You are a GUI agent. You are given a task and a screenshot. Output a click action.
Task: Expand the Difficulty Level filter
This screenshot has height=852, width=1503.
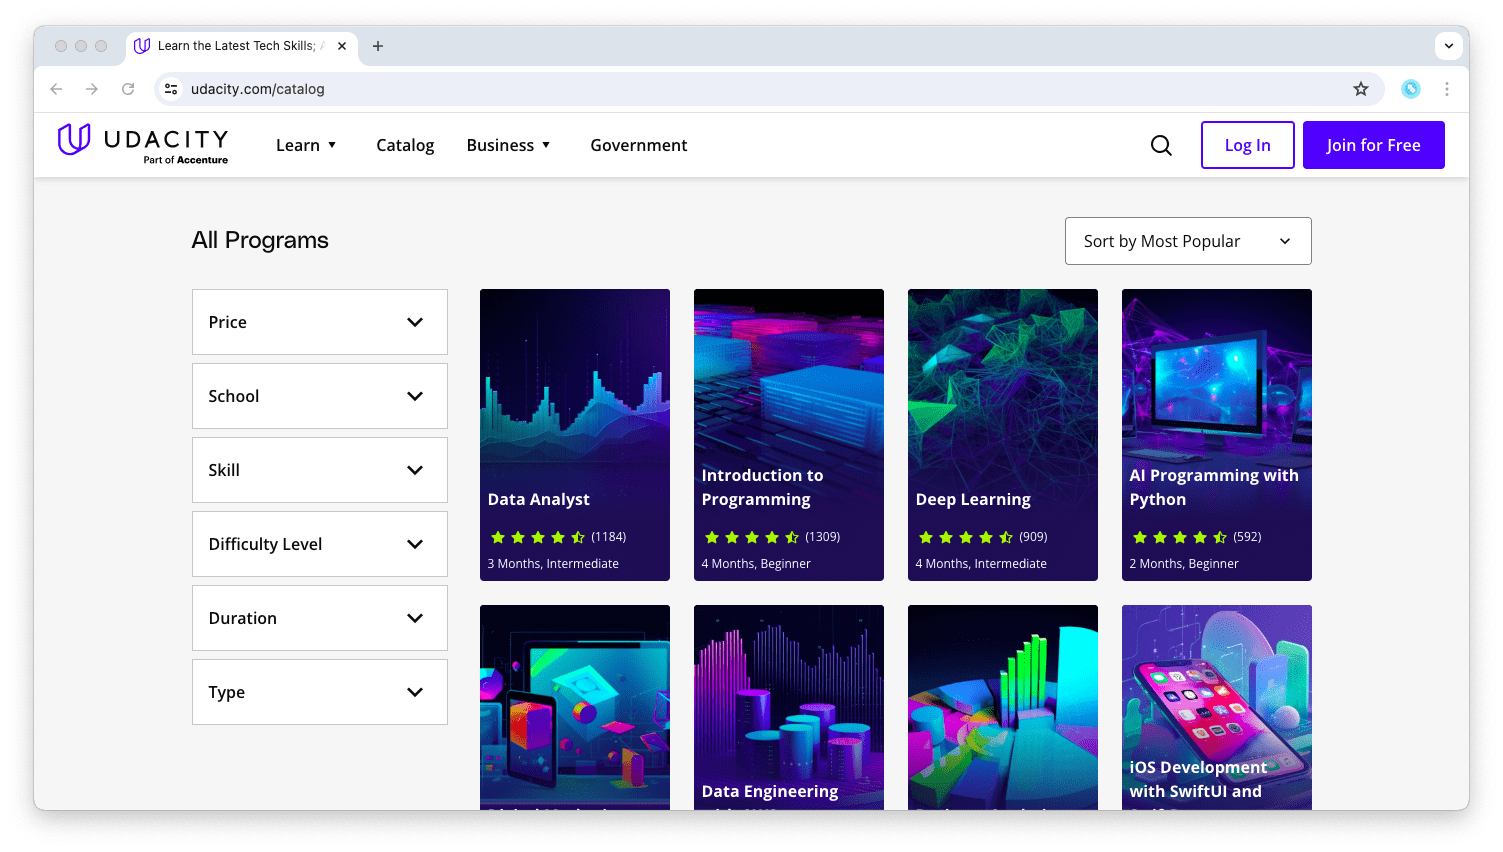point(319,544)
